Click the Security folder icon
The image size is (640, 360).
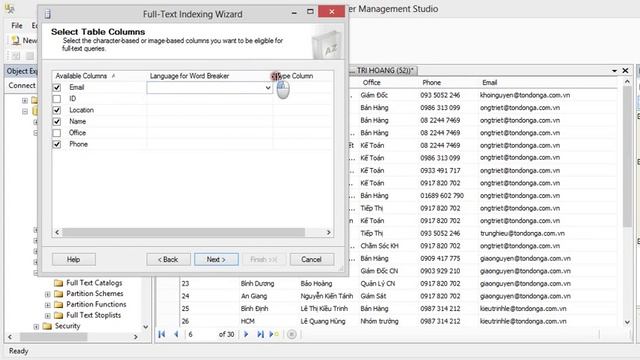tap(47, 326)
